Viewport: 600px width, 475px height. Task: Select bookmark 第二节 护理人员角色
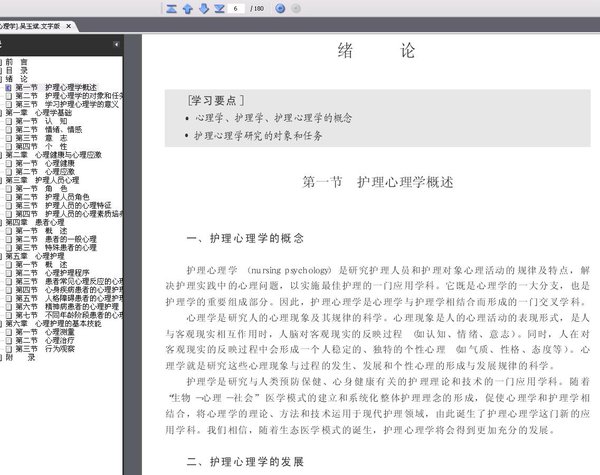pos(52,197)
